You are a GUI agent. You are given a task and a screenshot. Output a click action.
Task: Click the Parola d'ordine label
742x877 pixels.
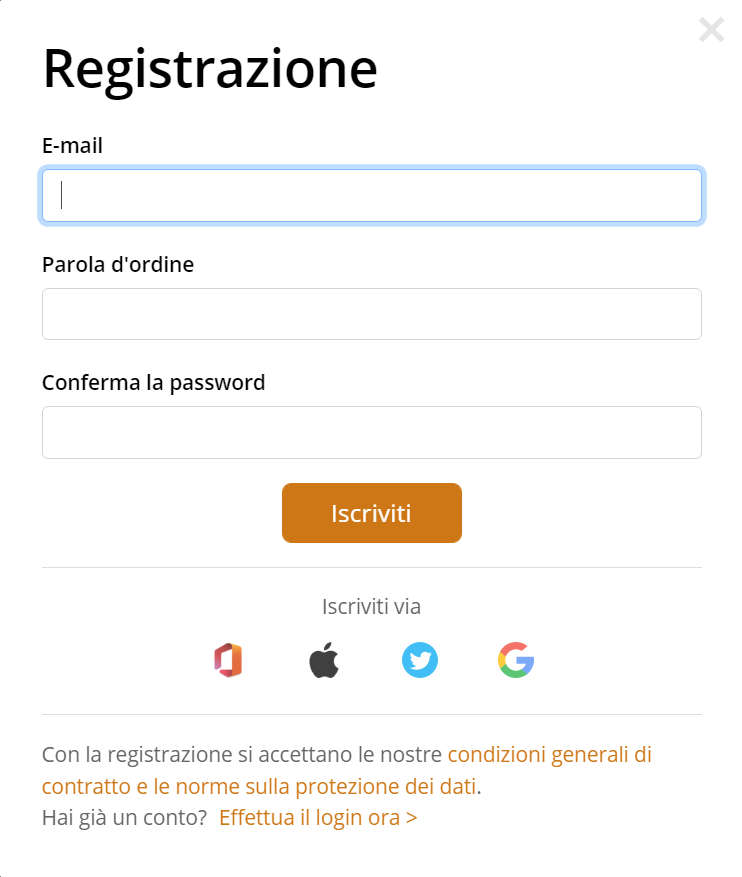pos(118,265)
